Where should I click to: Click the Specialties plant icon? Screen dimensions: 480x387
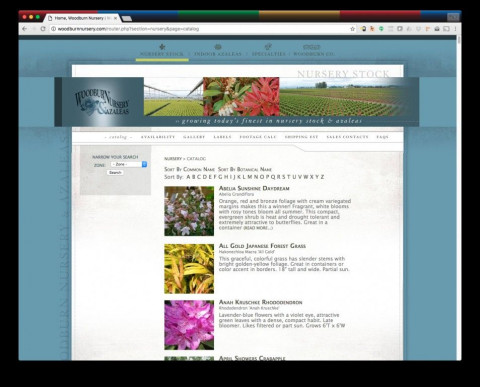[x=268, y=47]
